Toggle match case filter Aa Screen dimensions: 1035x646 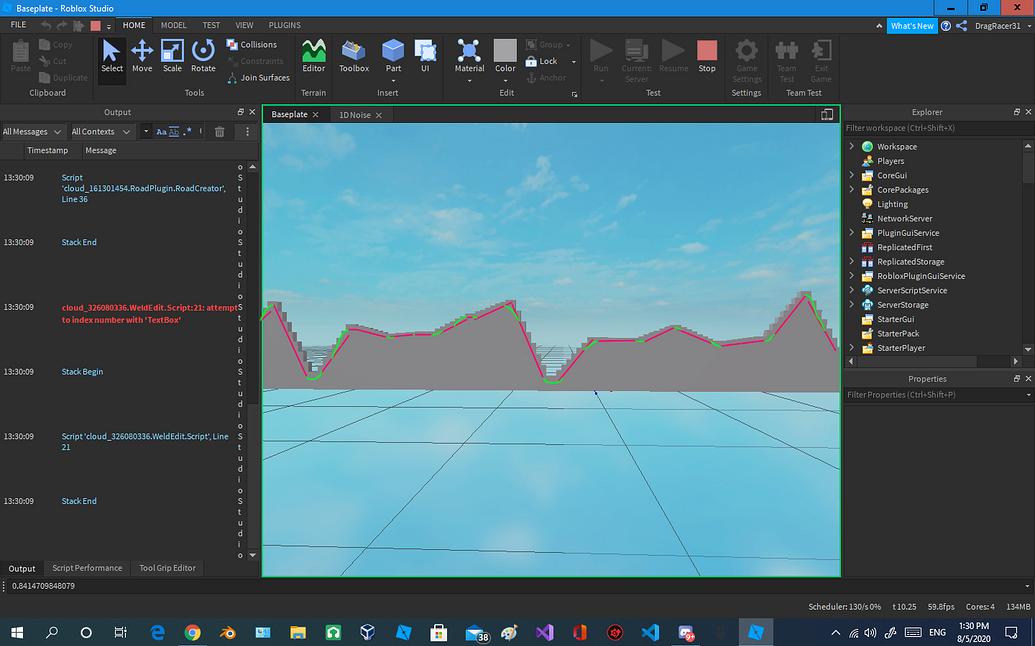pyautogui.click(x=161, y=132)
